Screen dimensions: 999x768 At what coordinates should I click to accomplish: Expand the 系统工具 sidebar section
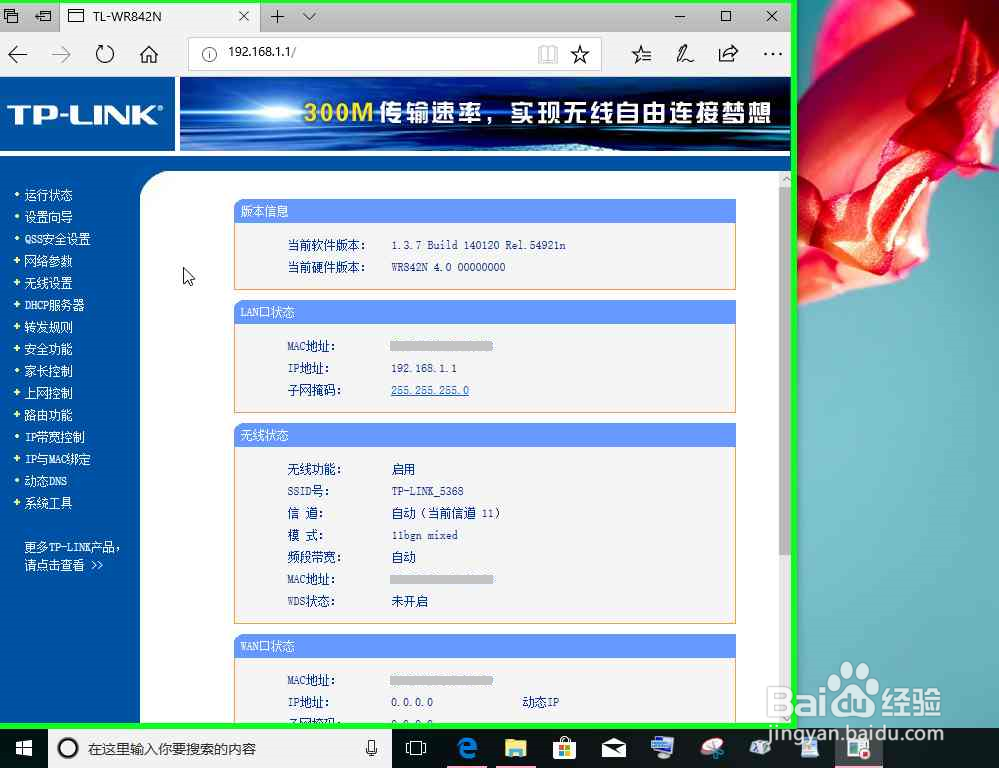click(46, 503)
